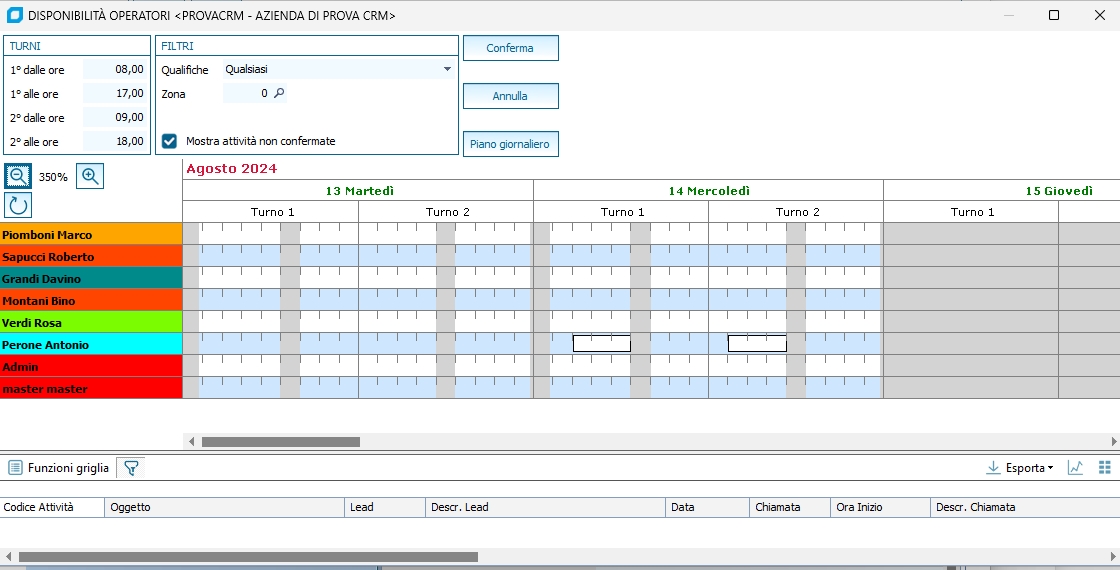Screen dimensions: 1120x570
Task: Select the cyan Perone Antonio operator row
Action: (90, 345)
